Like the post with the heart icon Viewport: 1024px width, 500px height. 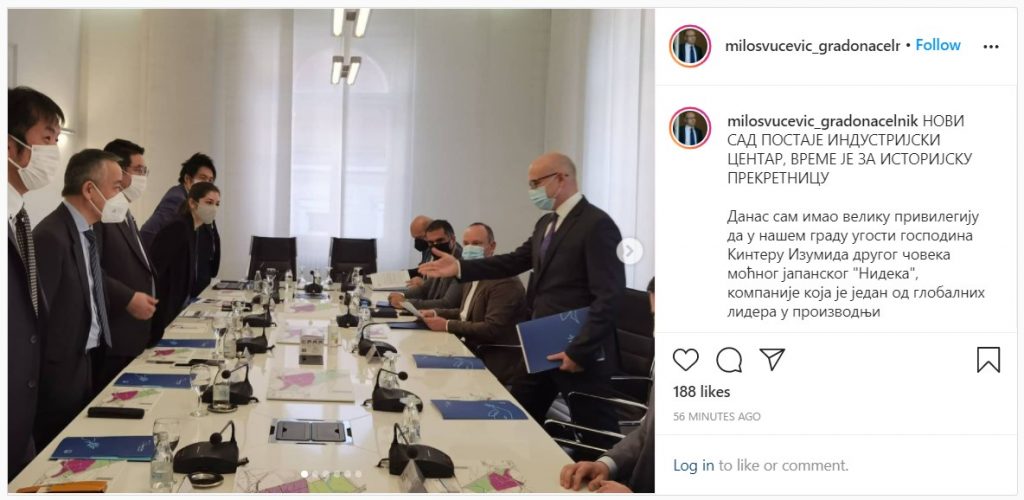[686, 360]
